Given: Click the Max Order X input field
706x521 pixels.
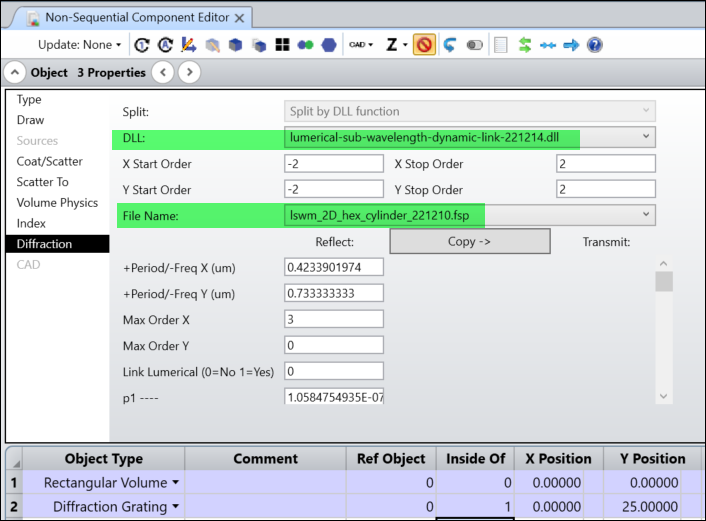Looking at the screenshot, I should point(334,319).
